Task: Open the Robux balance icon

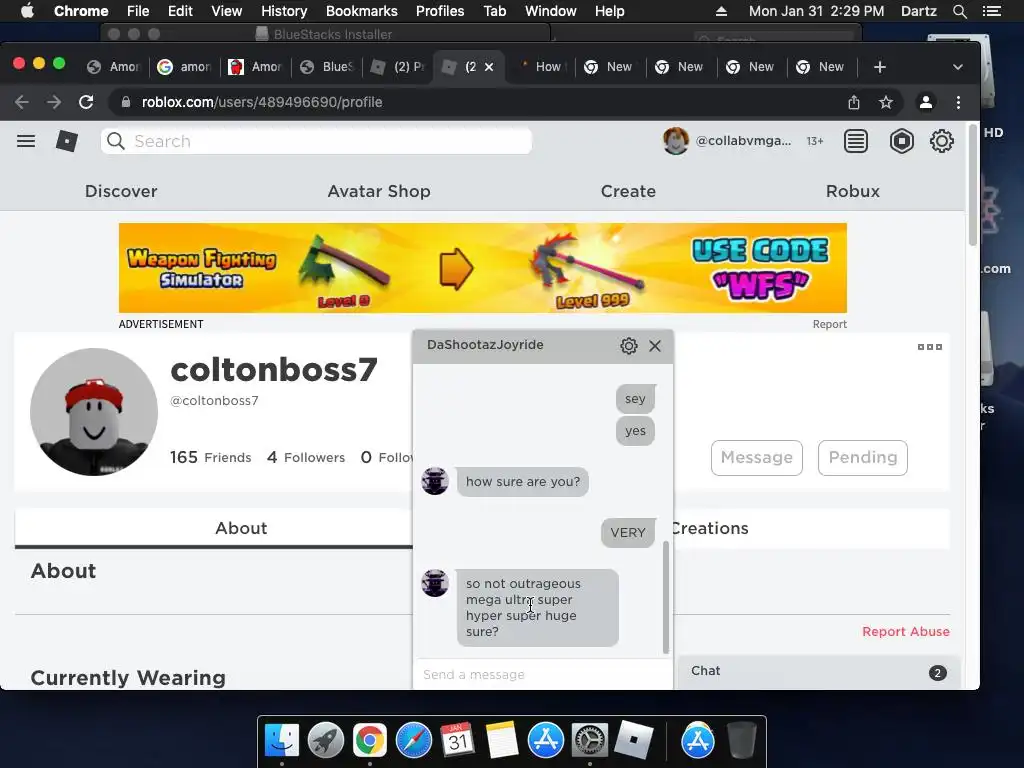Action: pyautogui.click(x=901, y=141)
